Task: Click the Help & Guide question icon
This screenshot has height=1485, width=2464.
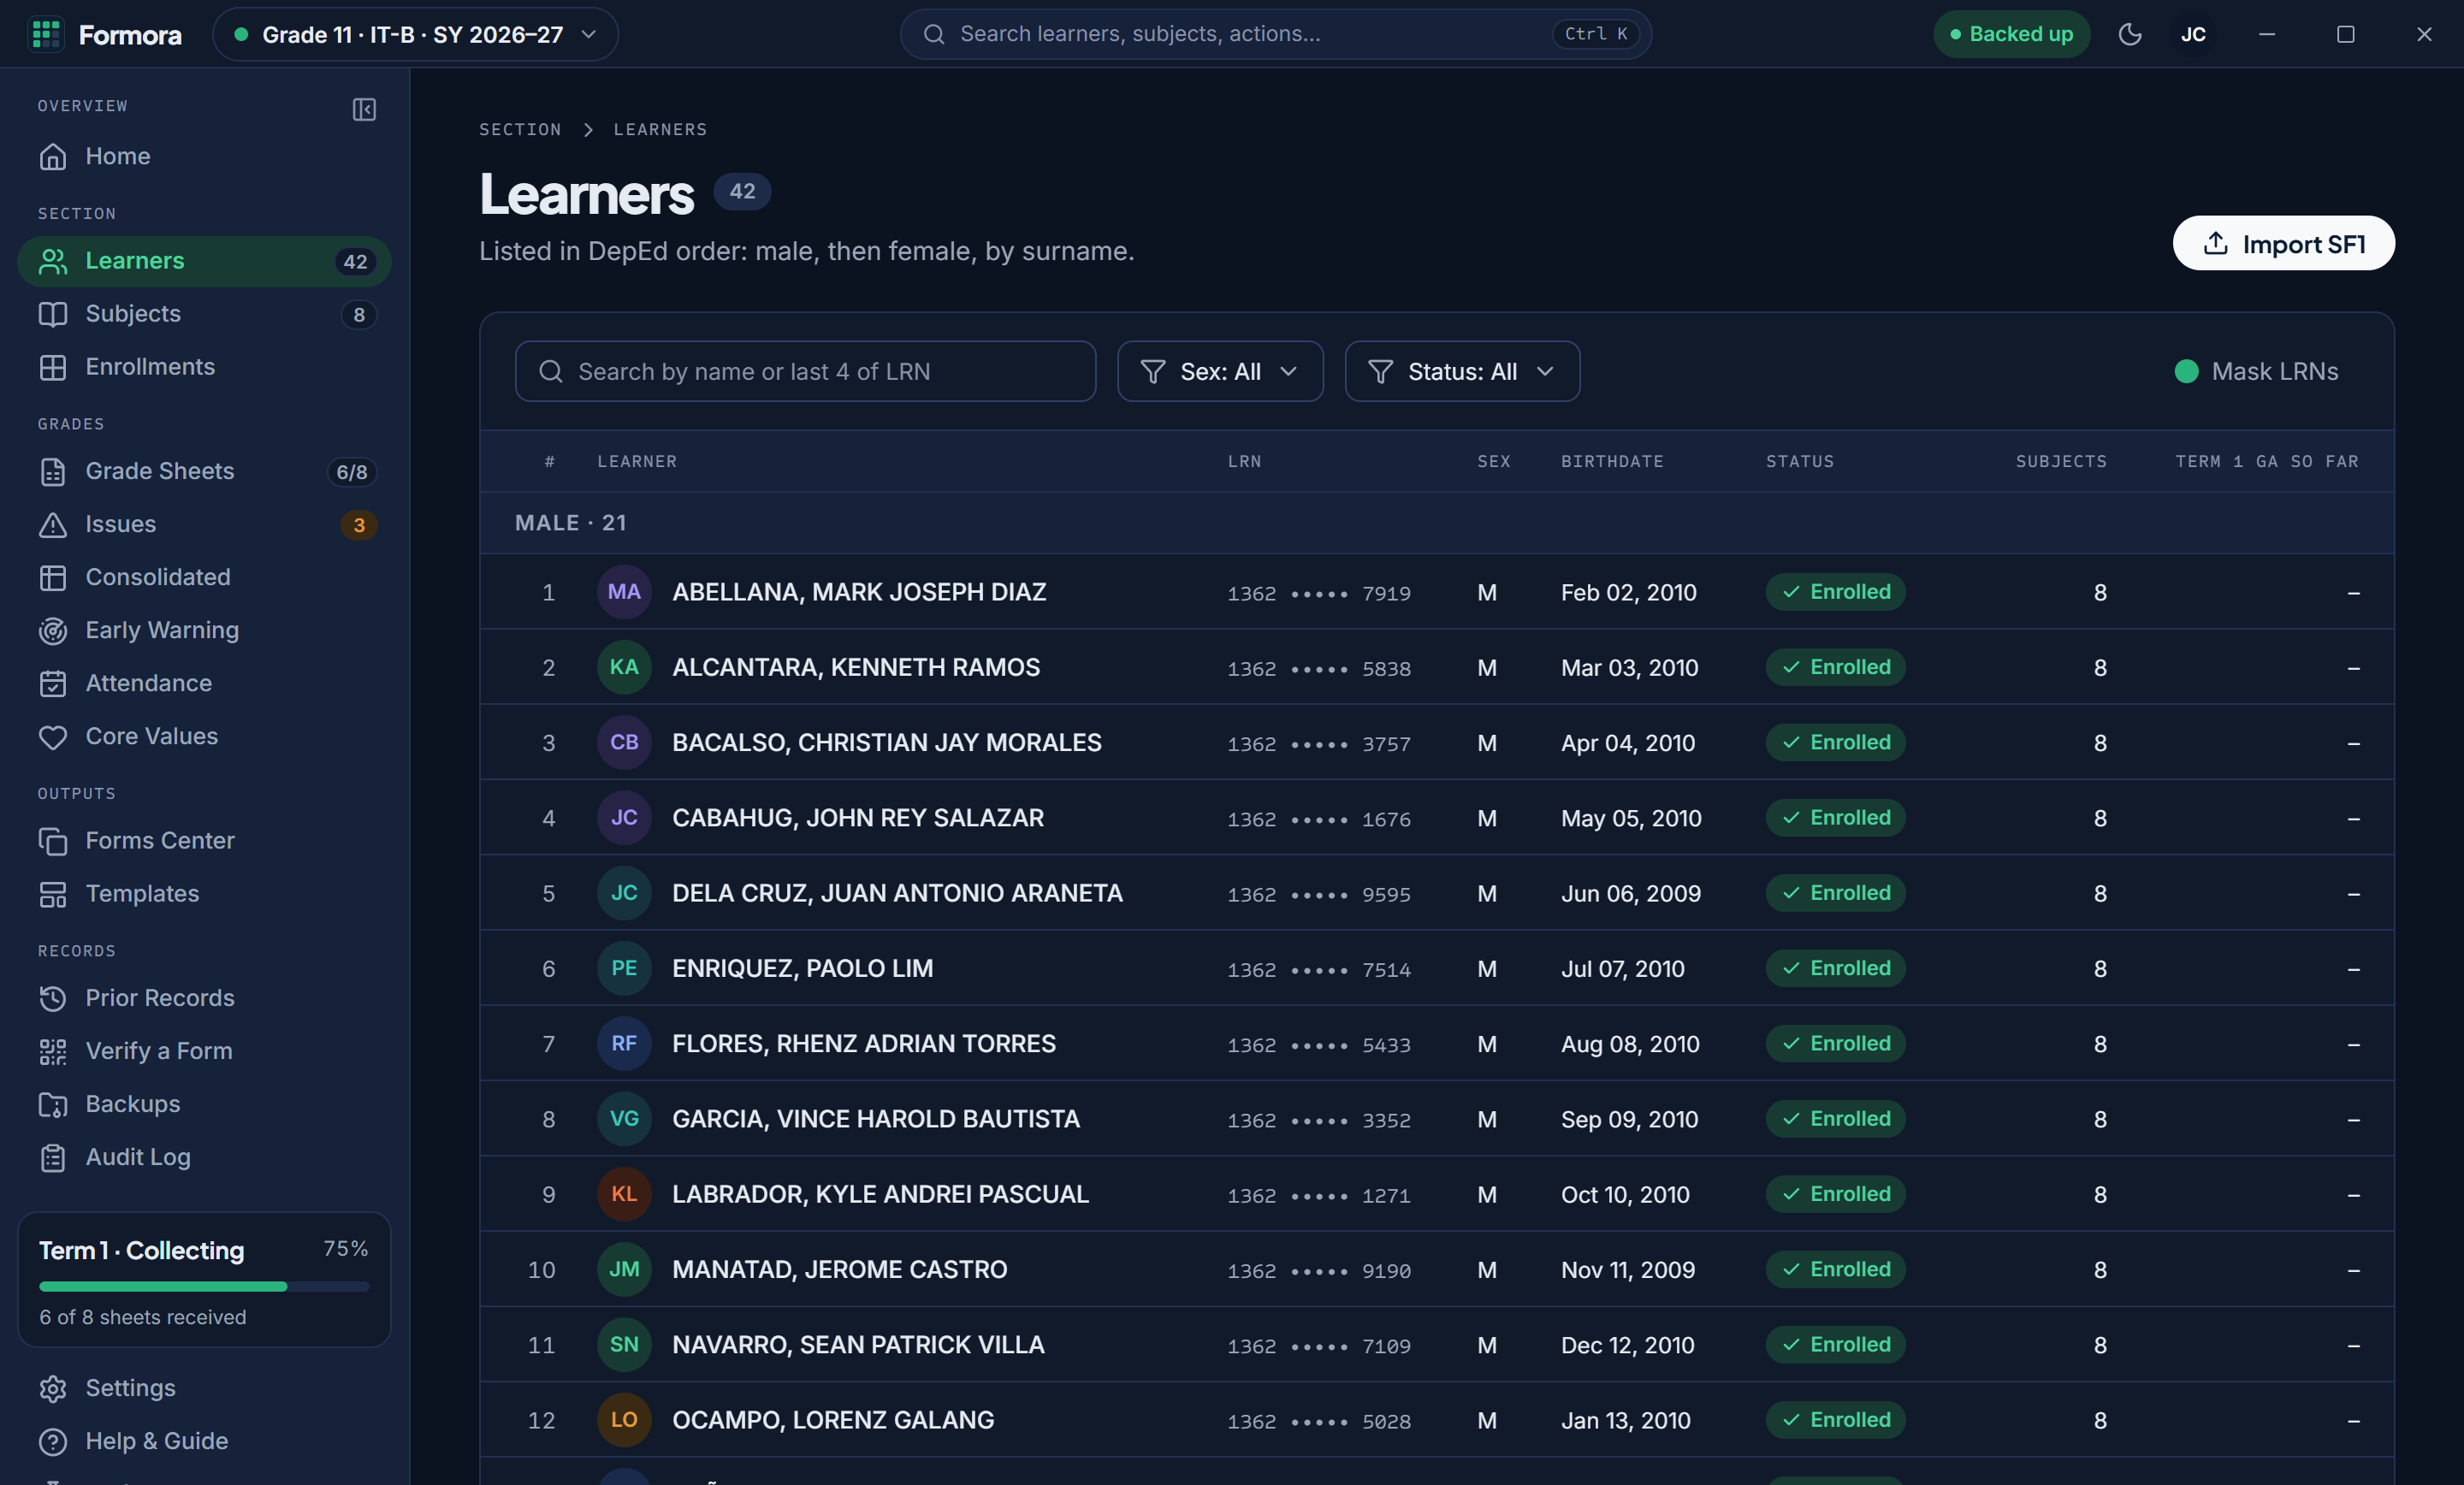Action: tap(53, 1441)
